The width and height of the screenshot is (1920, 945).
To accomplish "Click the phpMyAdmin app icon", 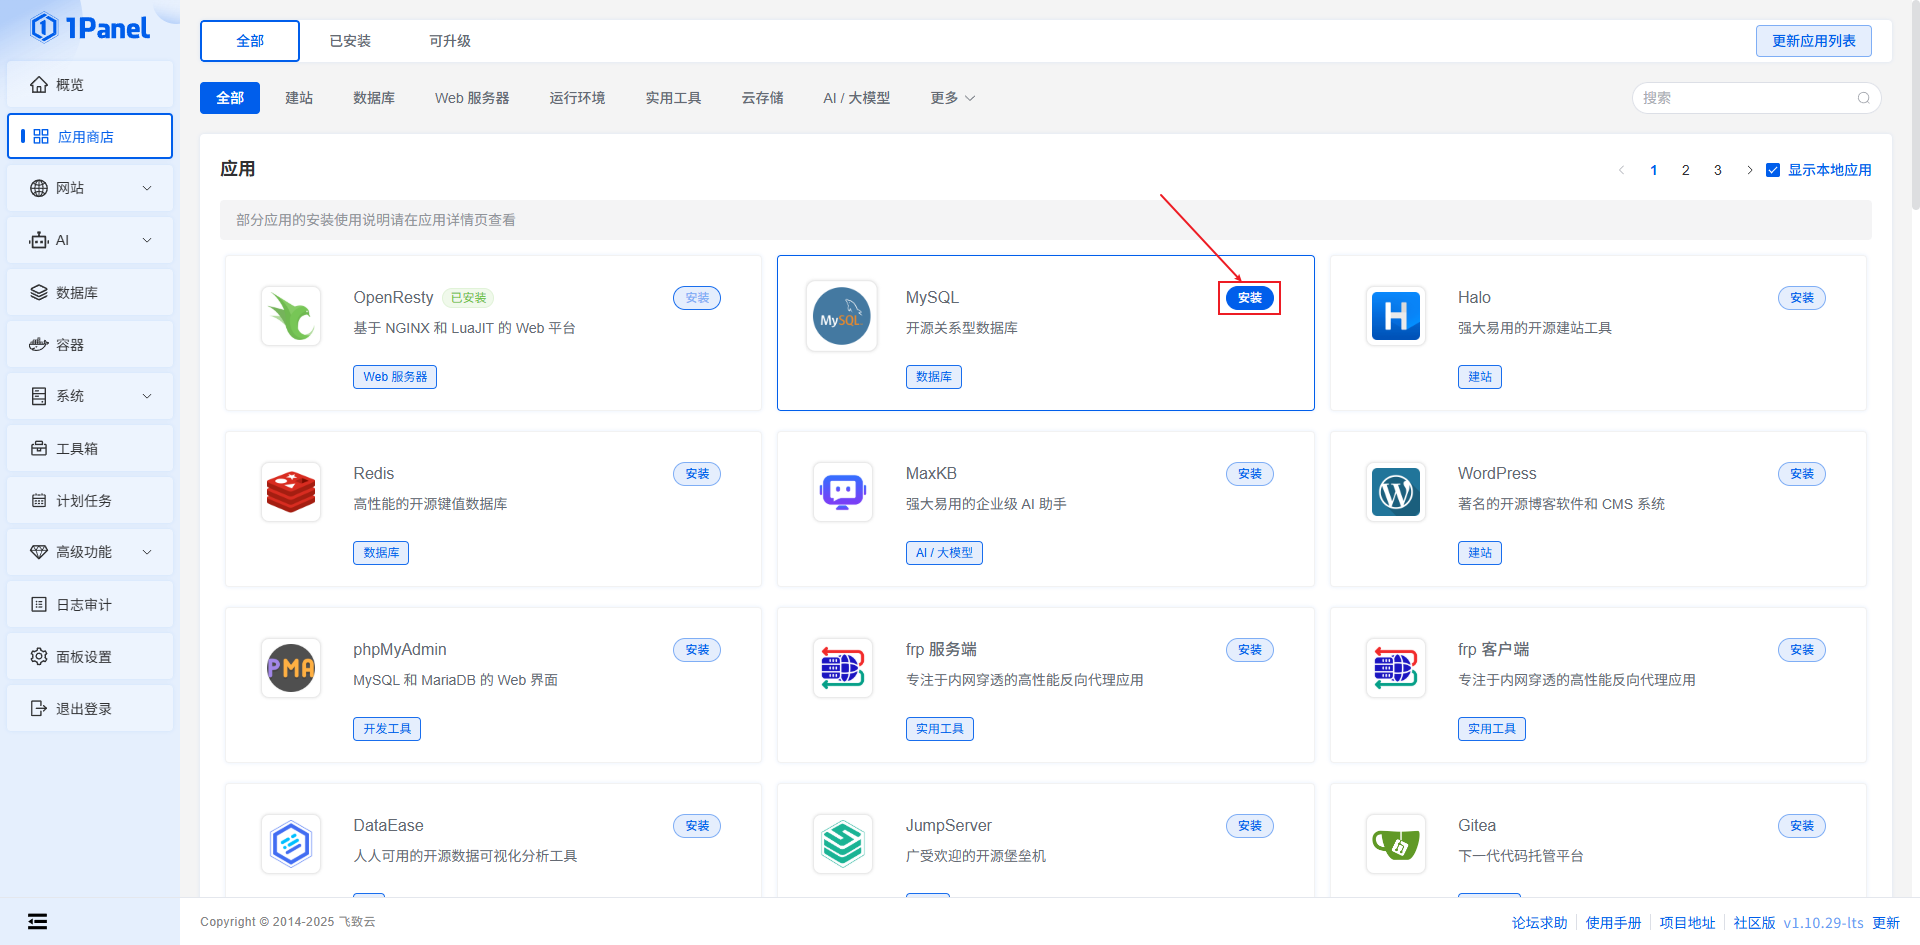I will 291,668.
